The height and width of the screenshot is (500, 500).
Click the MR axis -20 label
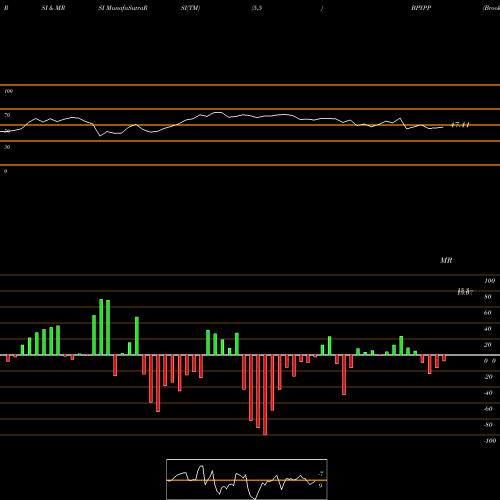click(x=488, y=377)
